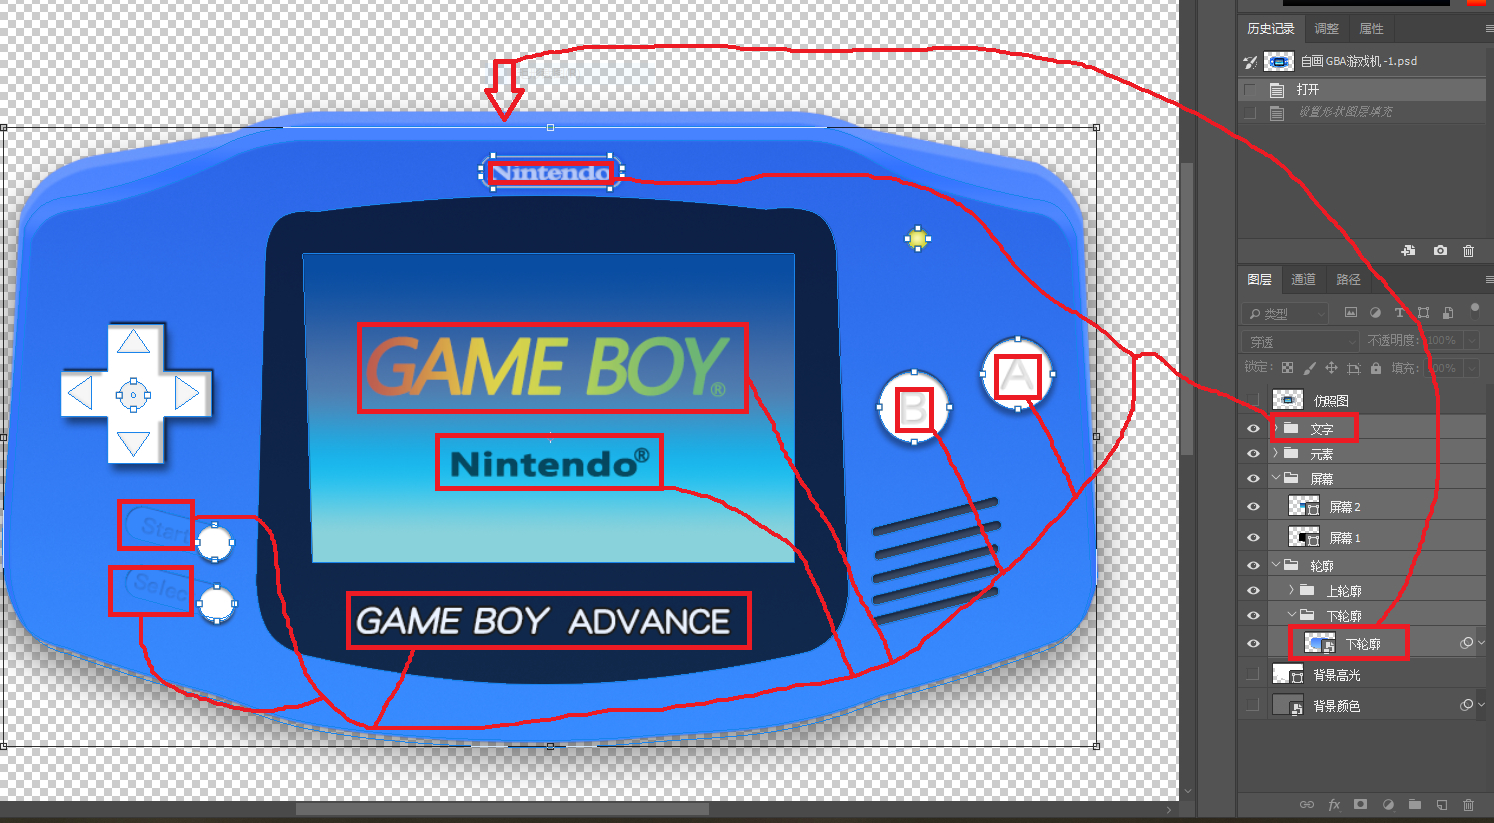
Task: Open the History panel flyout menu
Action: 1488,29
